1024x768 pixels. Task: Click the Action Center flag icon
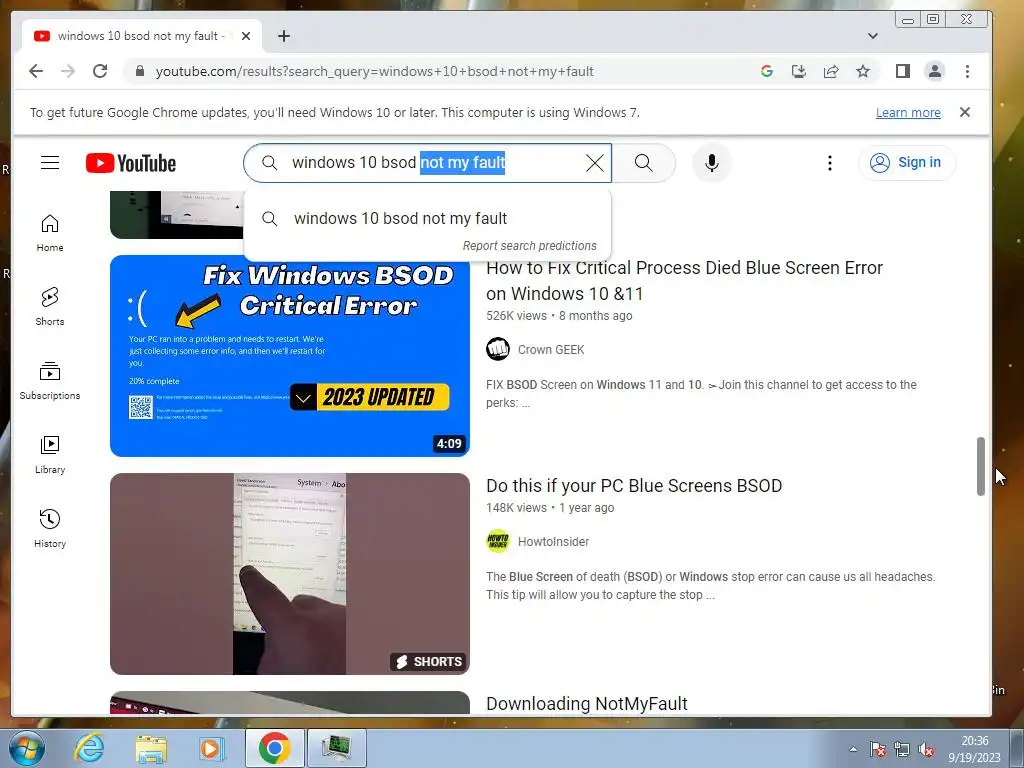click(x=878, y=750)
